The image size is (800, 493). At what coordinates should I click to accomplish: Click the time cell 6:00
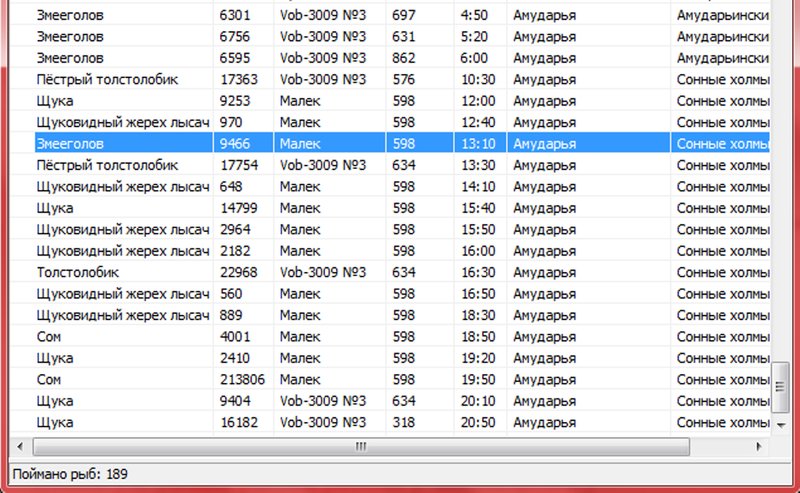[x=474, y=58]
